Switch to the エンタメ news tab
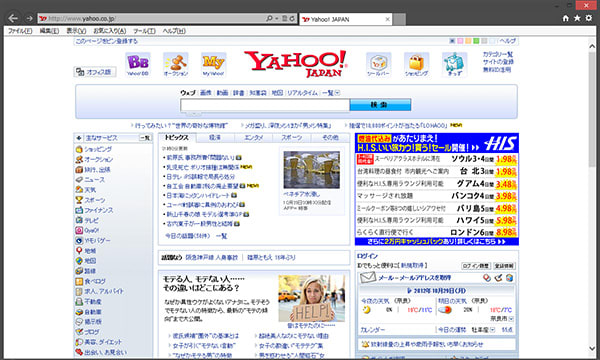Image resolution: width=600 pixels, height=360 pixels. click(253, 137)
